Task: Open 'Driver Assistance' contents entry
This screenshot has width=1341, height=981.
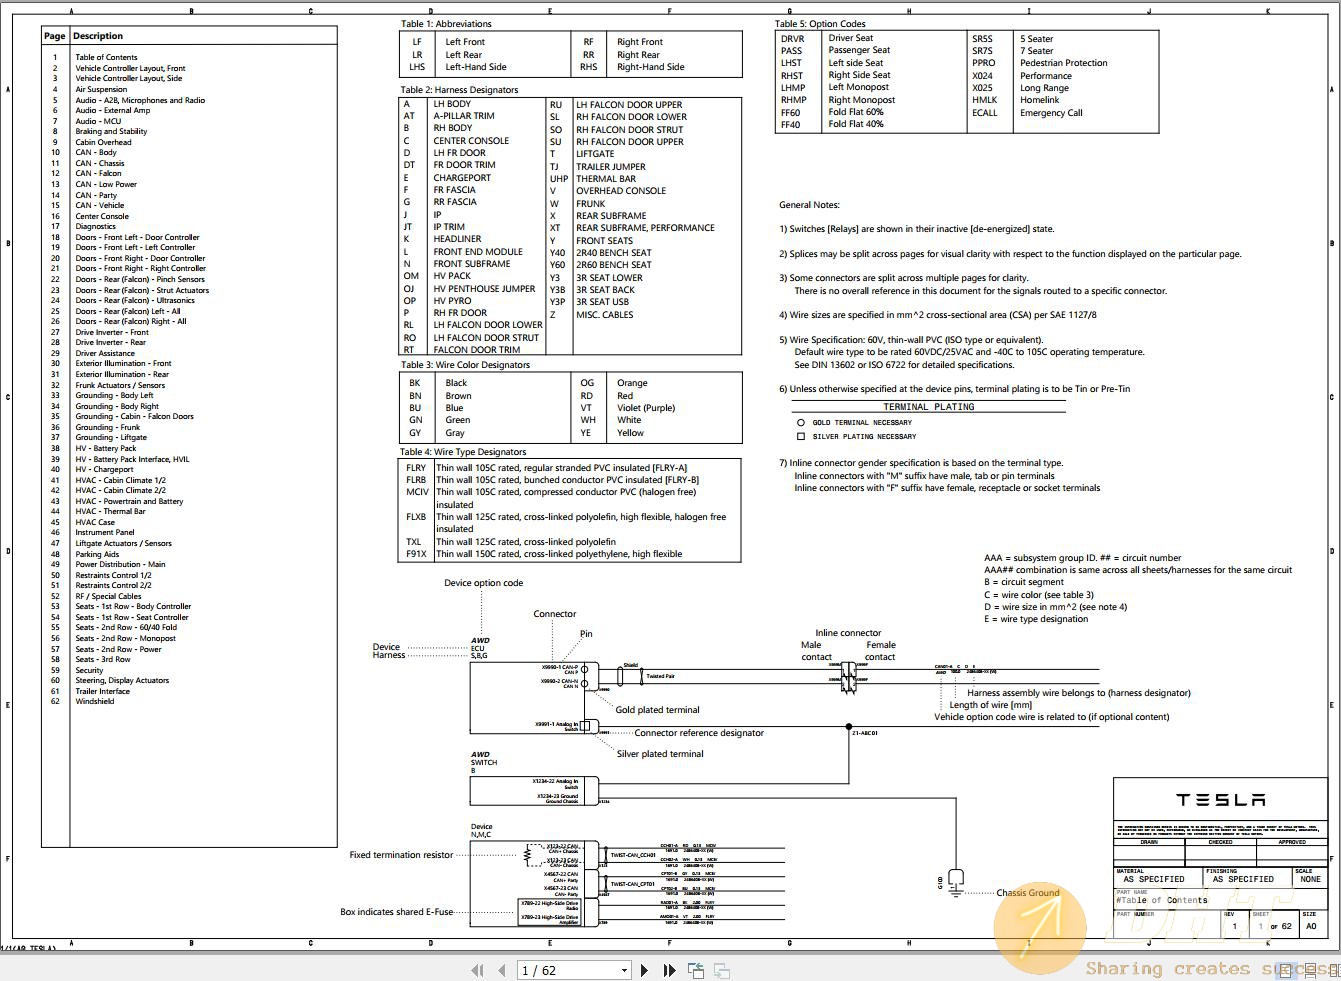Action: coord(105,353)
